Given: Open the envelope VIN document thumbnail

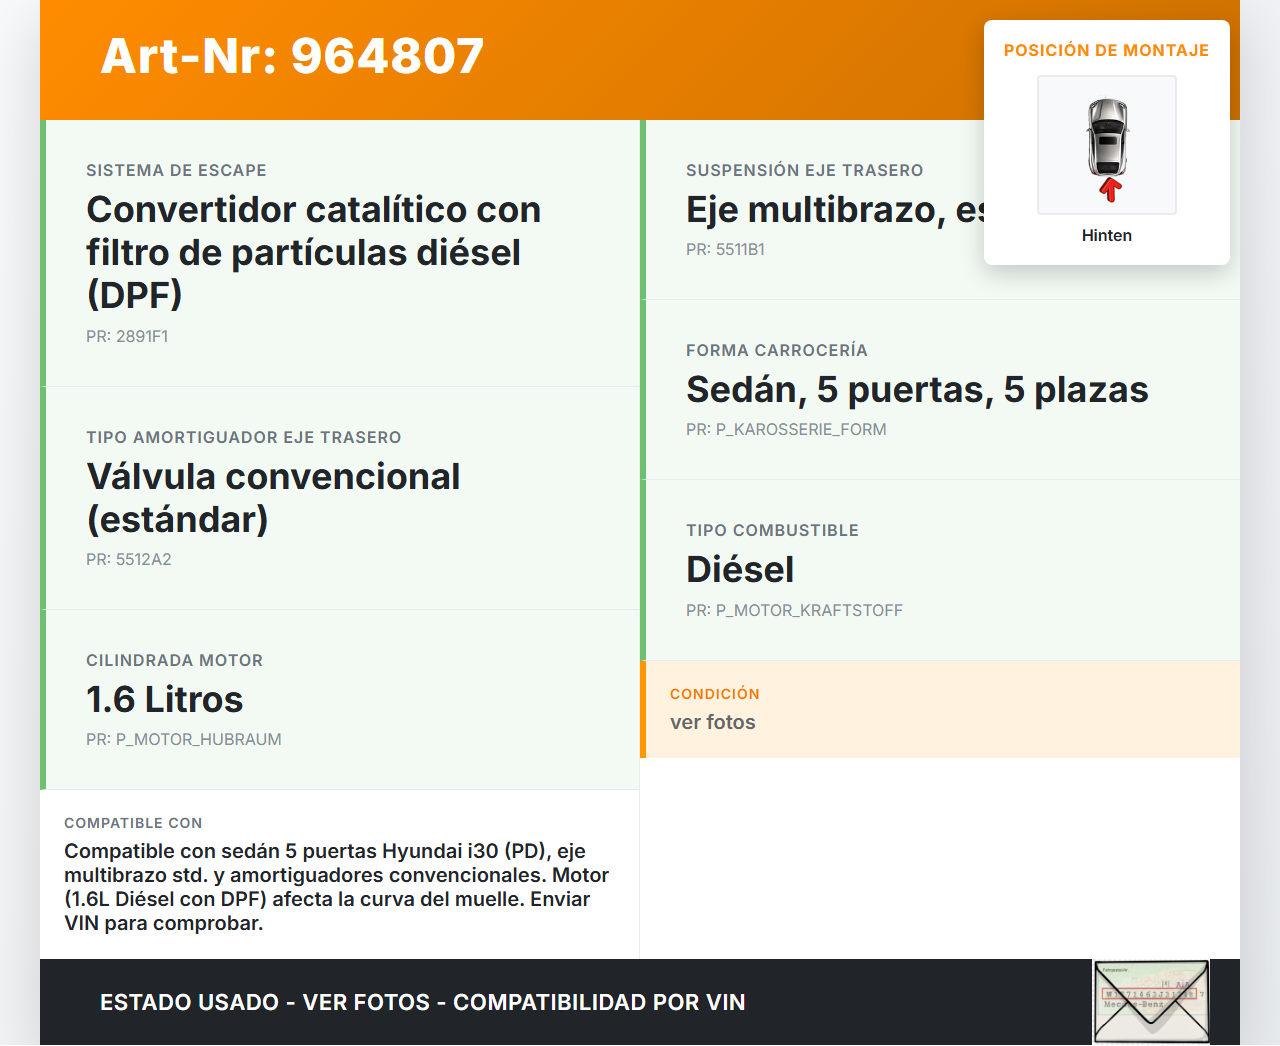Looking at the screenshot, I should point(1151,1002).
